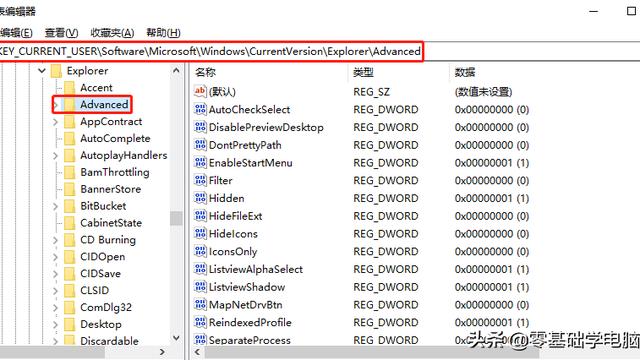The width and height of the screenshot is (640, 360).
Task: Minimize the Registry Editor window
Action: 594,11
